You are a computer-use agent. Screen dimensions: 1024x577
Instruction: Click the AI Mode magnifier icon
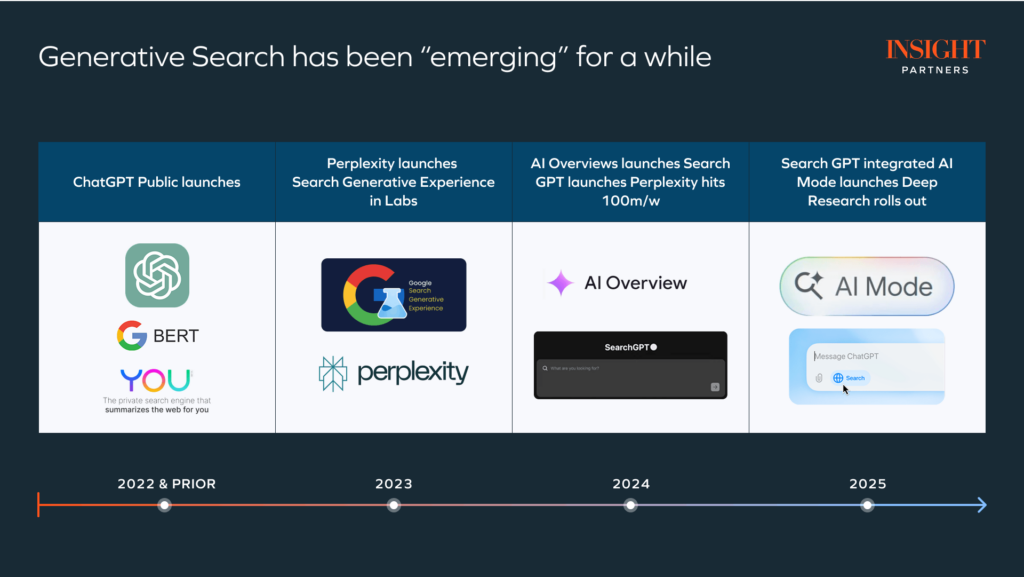(808, 287)
